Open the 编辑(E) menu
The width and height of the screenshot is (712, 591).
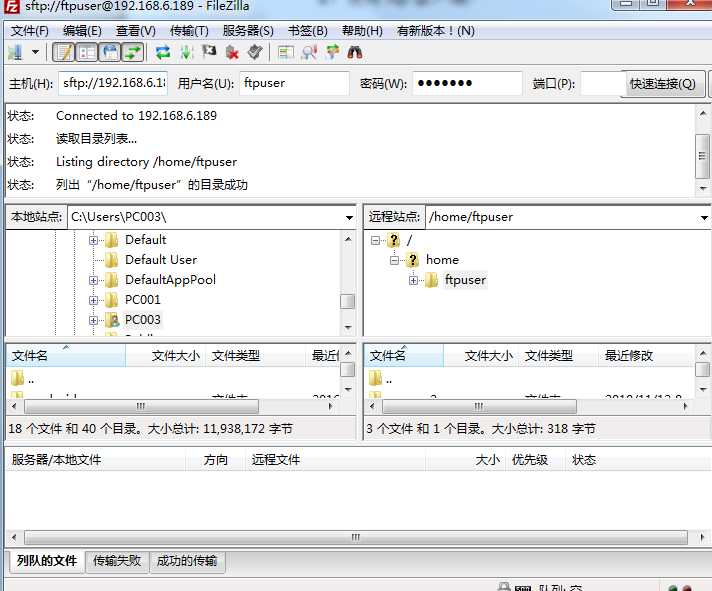point(82,31)
